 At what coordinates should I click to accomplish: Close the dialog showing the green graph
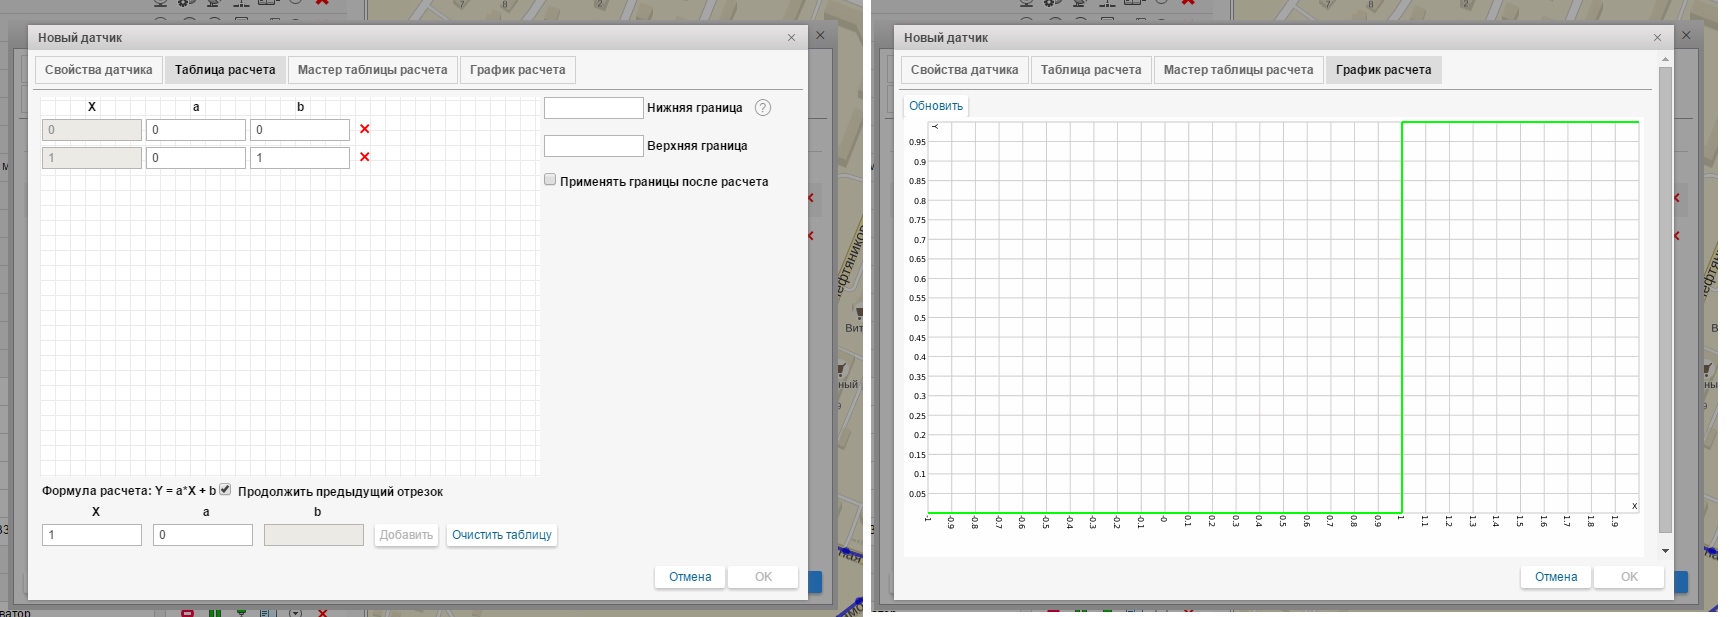coord(1657,38)
